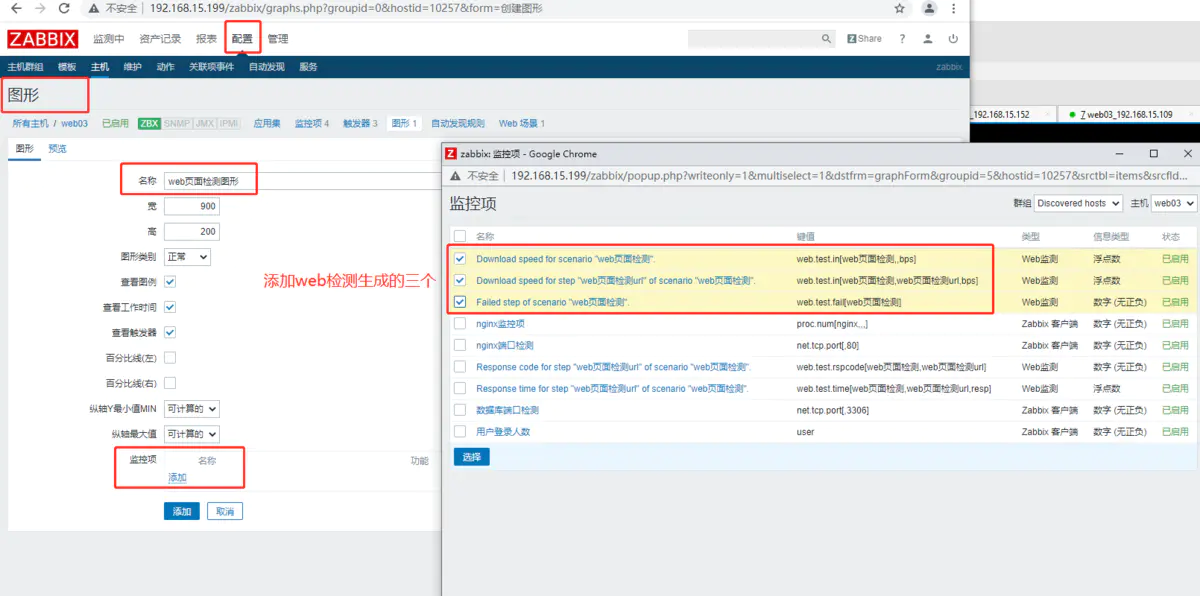
Task: Open the 所有主机 breadcrumb link
Action: coord(30,124)
